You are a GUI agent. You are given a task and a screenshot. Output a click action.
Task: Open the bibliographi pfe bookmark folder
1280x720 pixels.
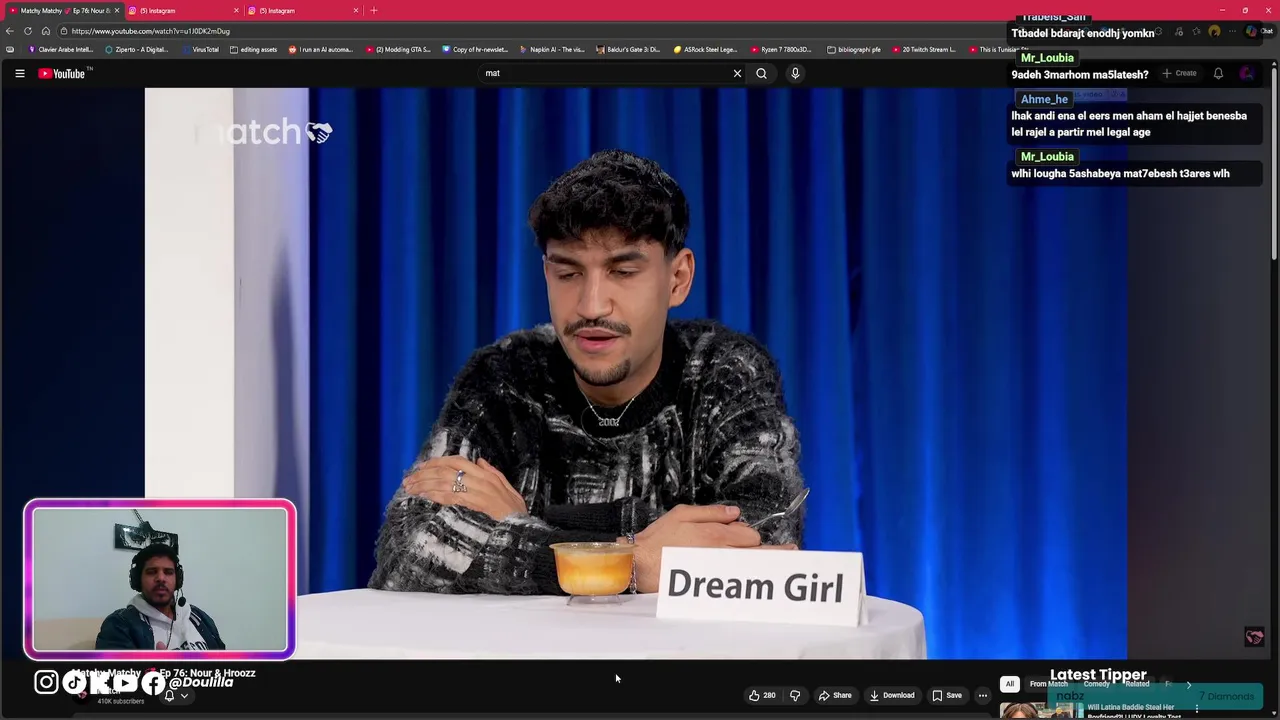pos(855,49)
